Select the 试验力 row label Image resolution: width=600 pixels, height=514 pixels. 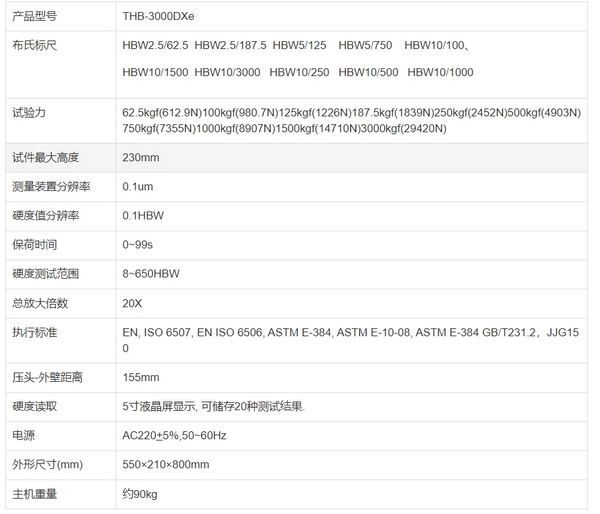tap(29, 113)
